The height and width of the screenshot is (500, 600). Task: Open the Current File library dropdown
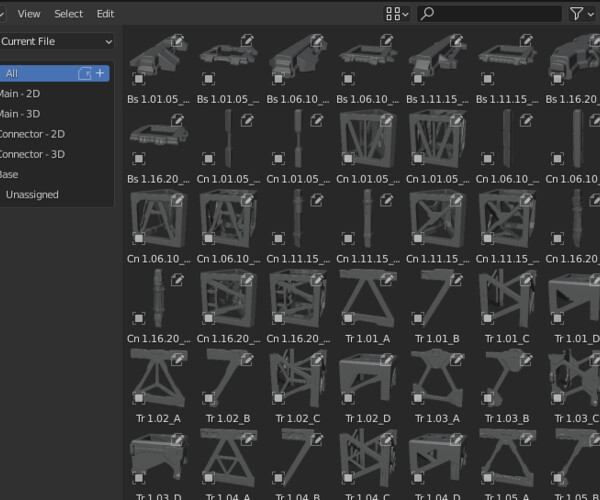point(56,41)
